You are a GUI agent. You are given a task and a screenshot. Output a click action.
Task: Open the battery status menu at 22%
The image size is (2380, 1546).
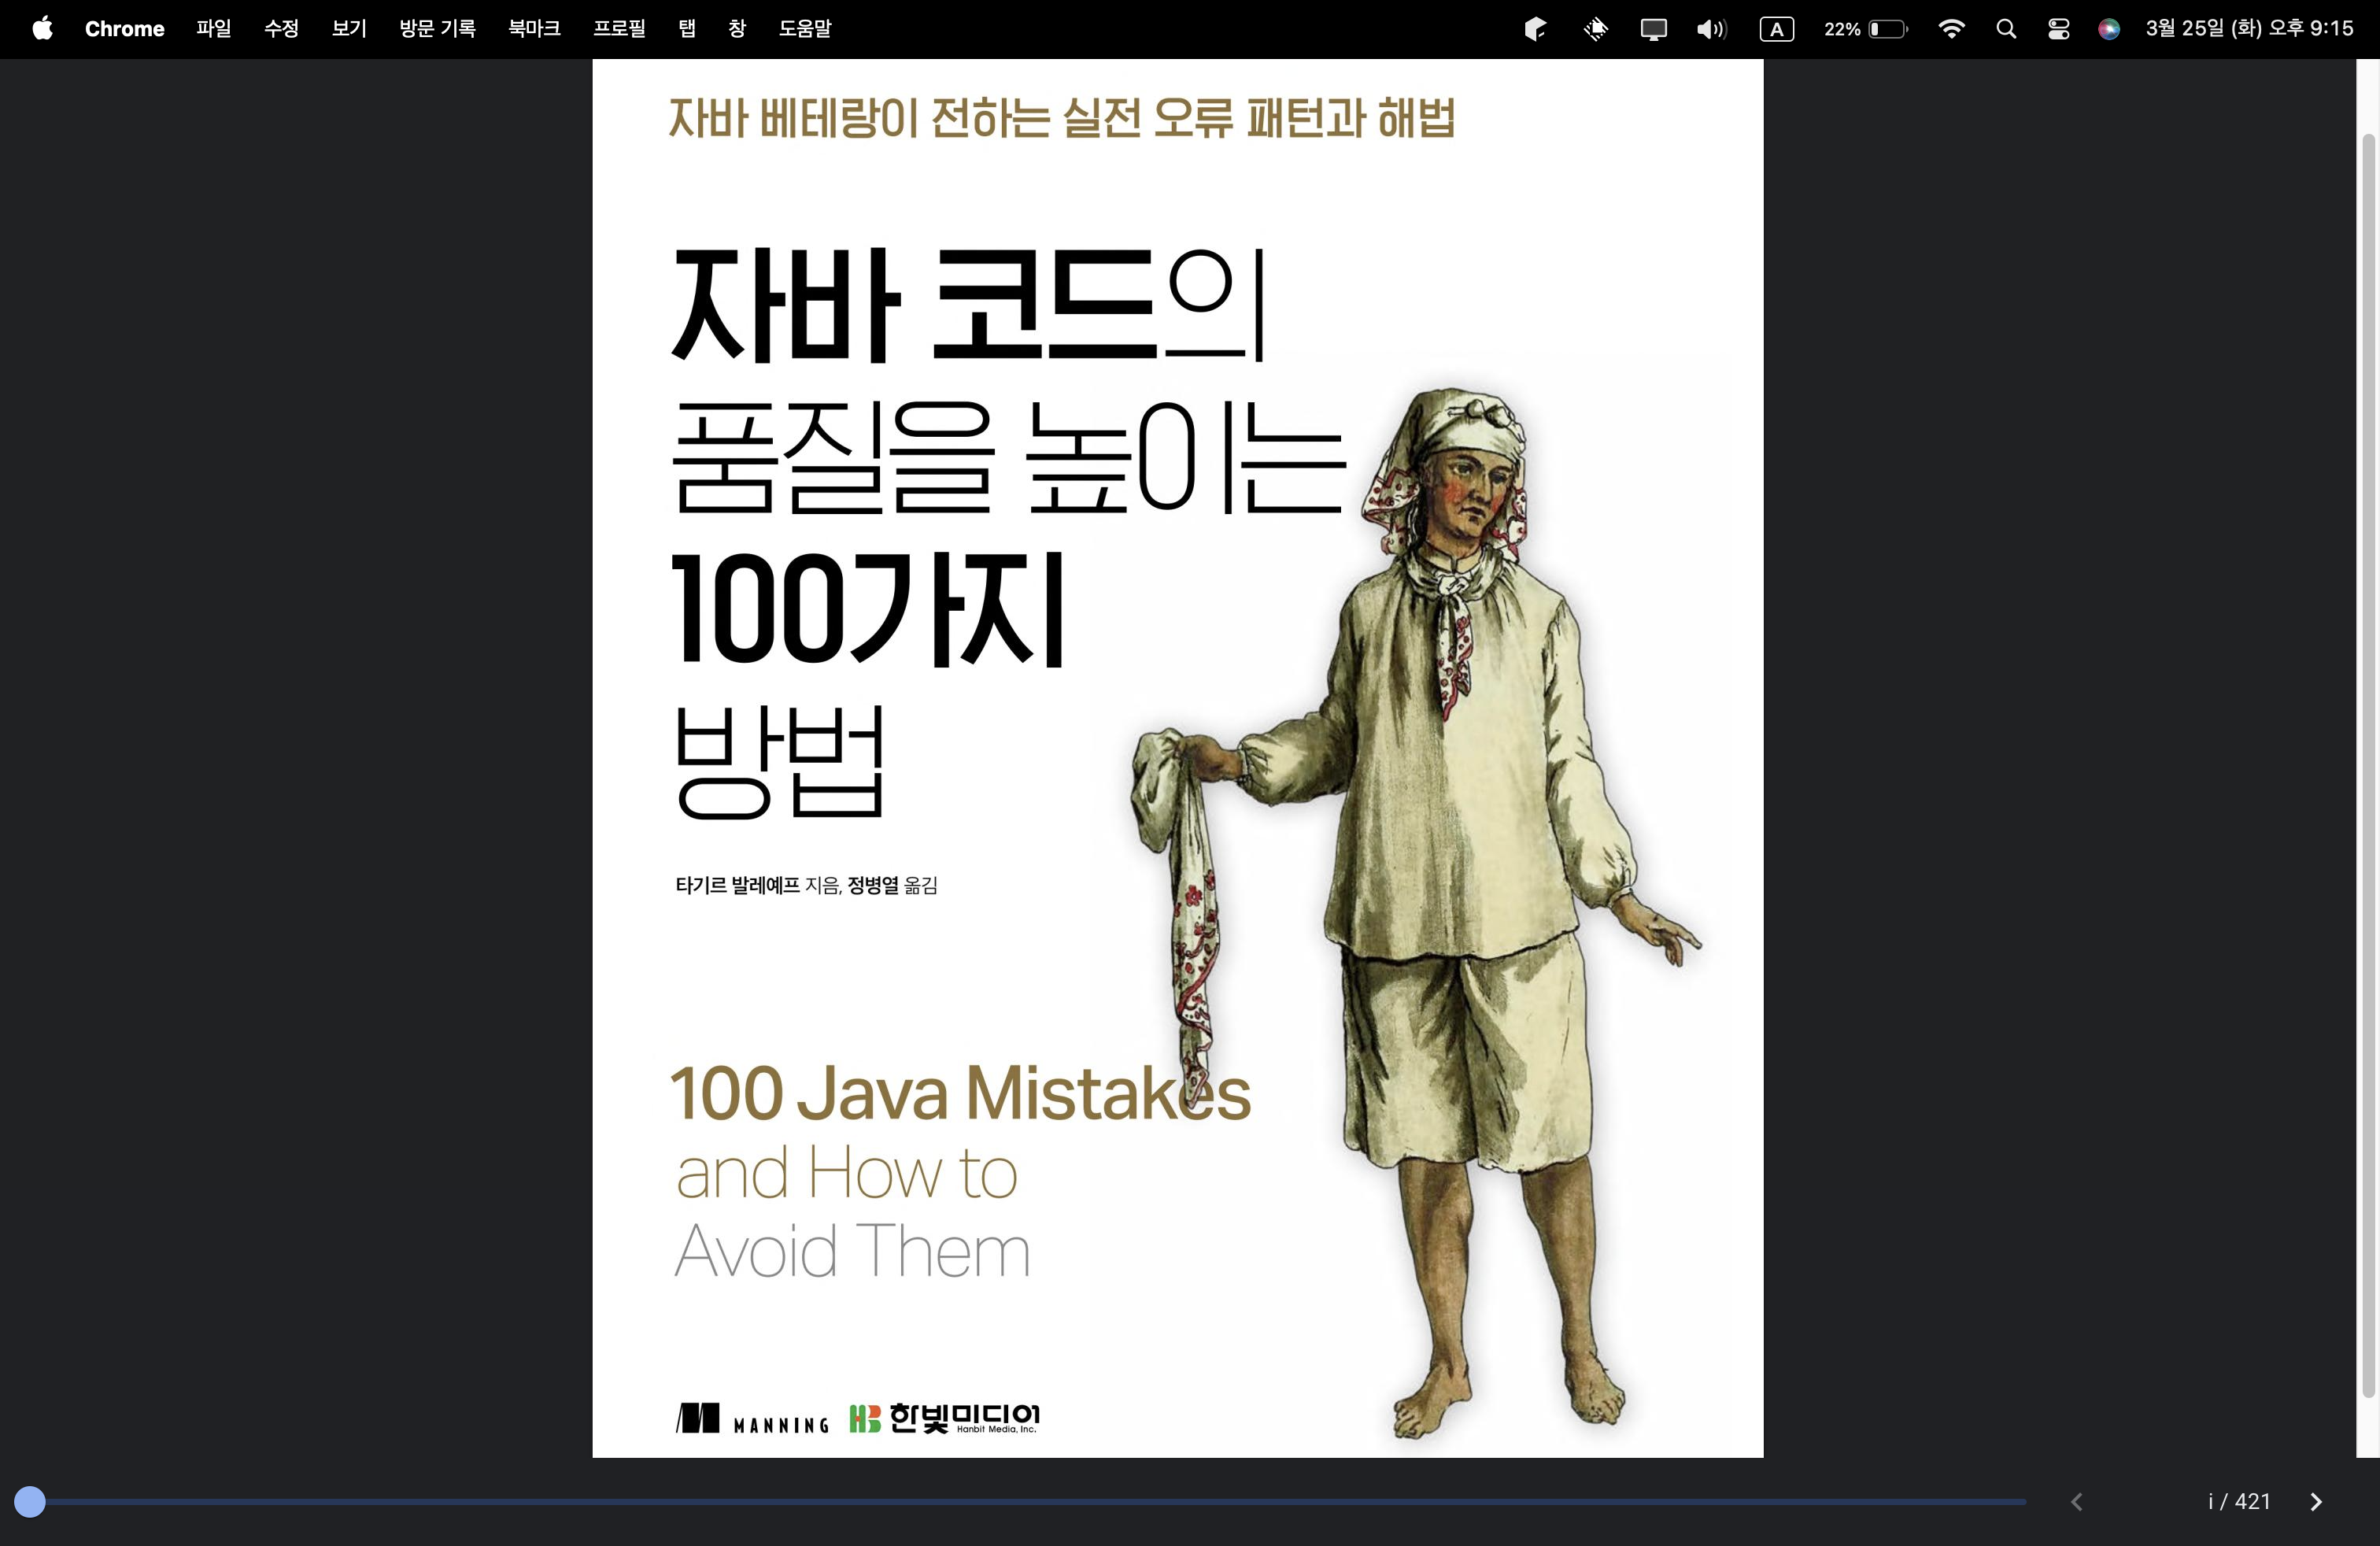click(1865, 29)
